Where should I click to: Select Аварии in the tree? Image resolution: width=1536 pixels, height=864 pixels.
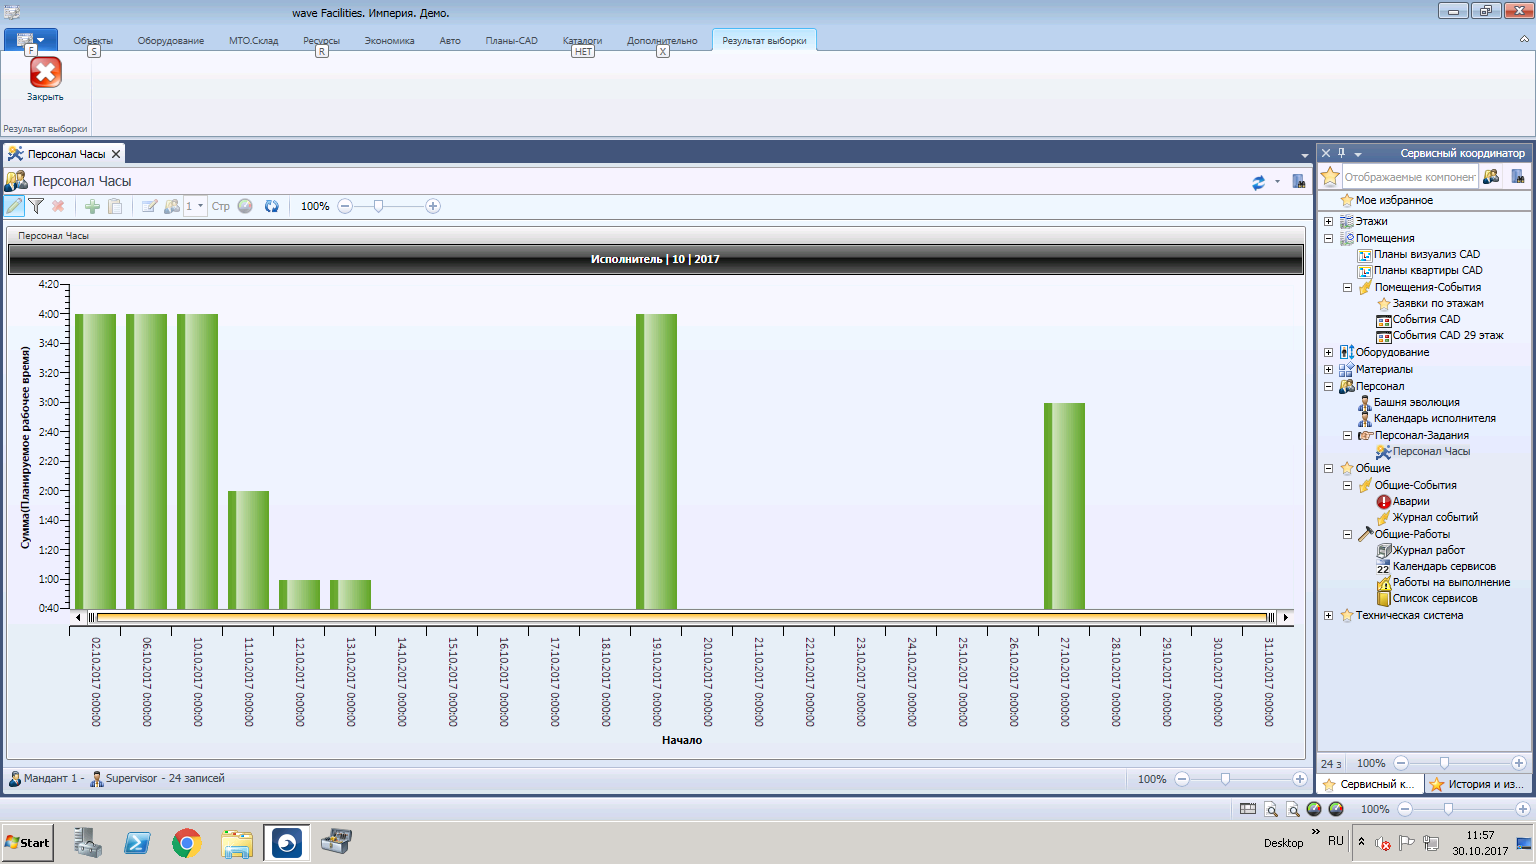pos(1411,501)
